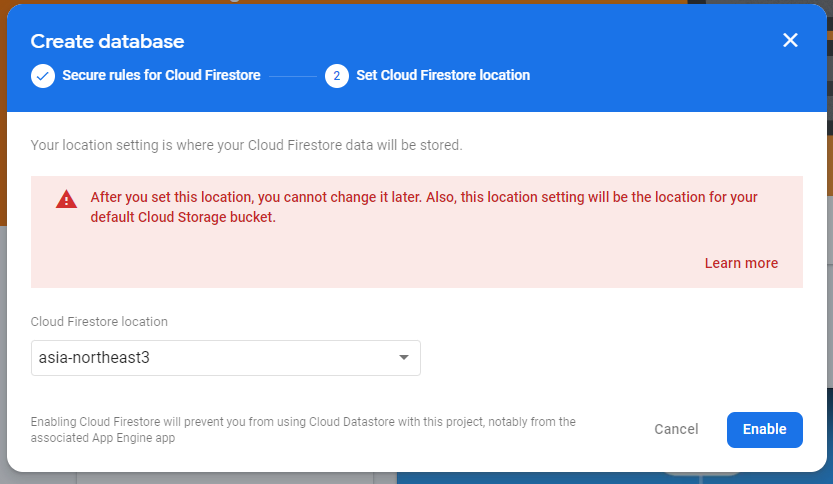Image resolution: width=833 pixels, height=484 pixels.
Task: Click the step 1 checkmark circle
Action: click(43, 76)
